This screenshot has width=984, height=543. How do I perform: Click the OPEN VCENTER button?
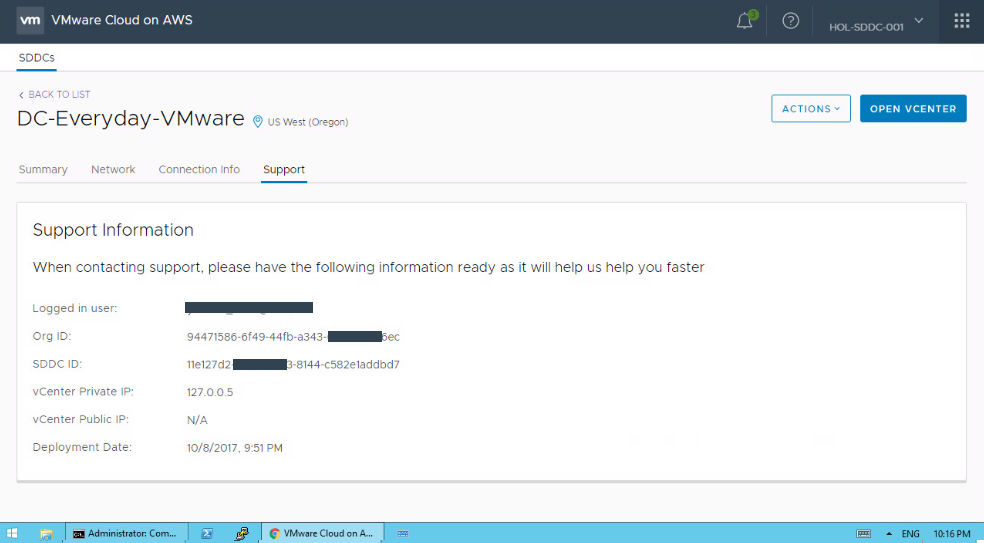[913, 109]
